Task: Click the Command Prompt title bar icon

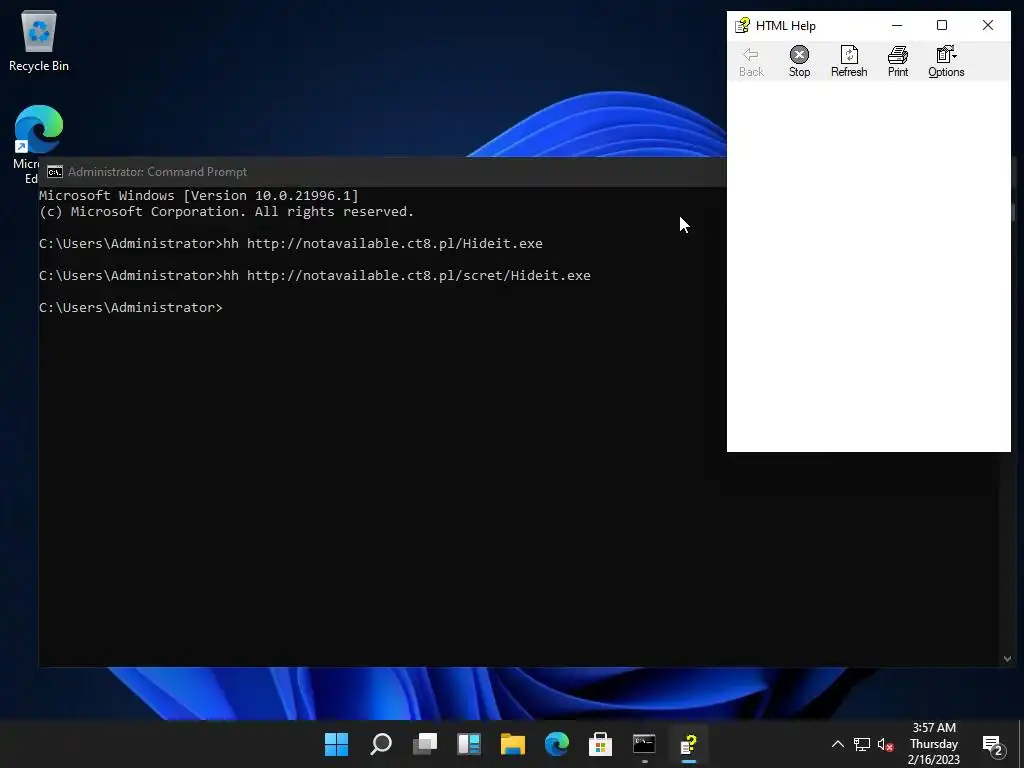Action: (55, 172)
